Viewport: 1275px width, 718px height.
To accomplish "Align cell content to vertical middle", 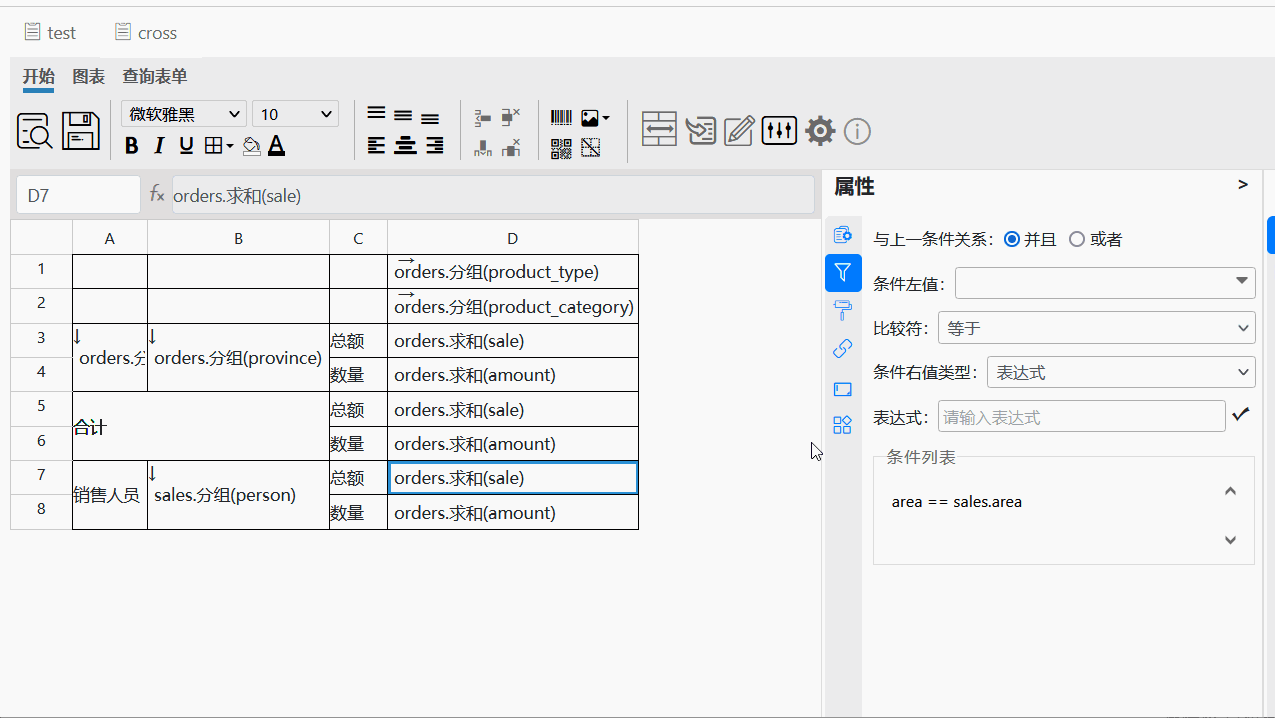I will click(403, 116).
